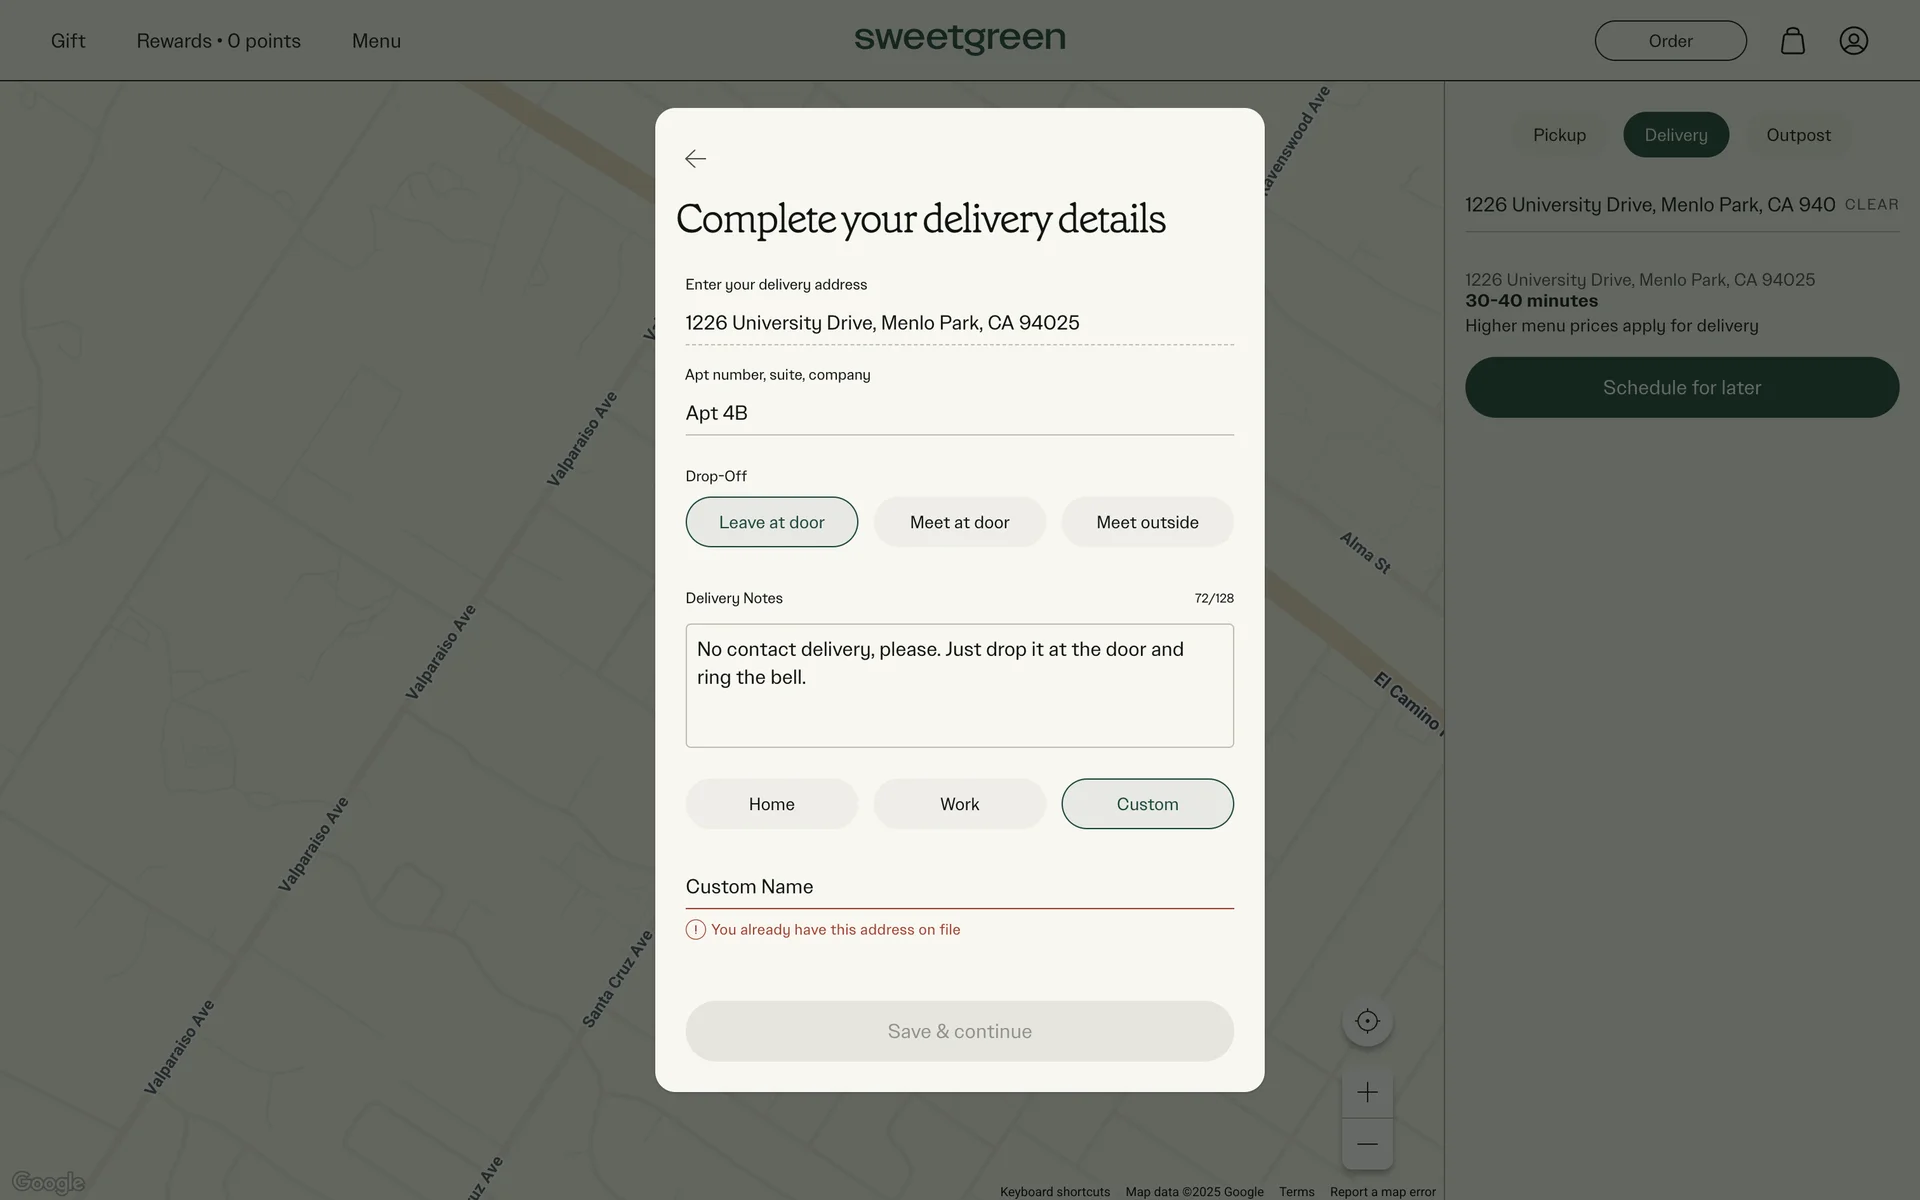Viewport: 1920px width, 1200px height.
Task: Click the Custom Name input field
Action: tap(959, 887)
